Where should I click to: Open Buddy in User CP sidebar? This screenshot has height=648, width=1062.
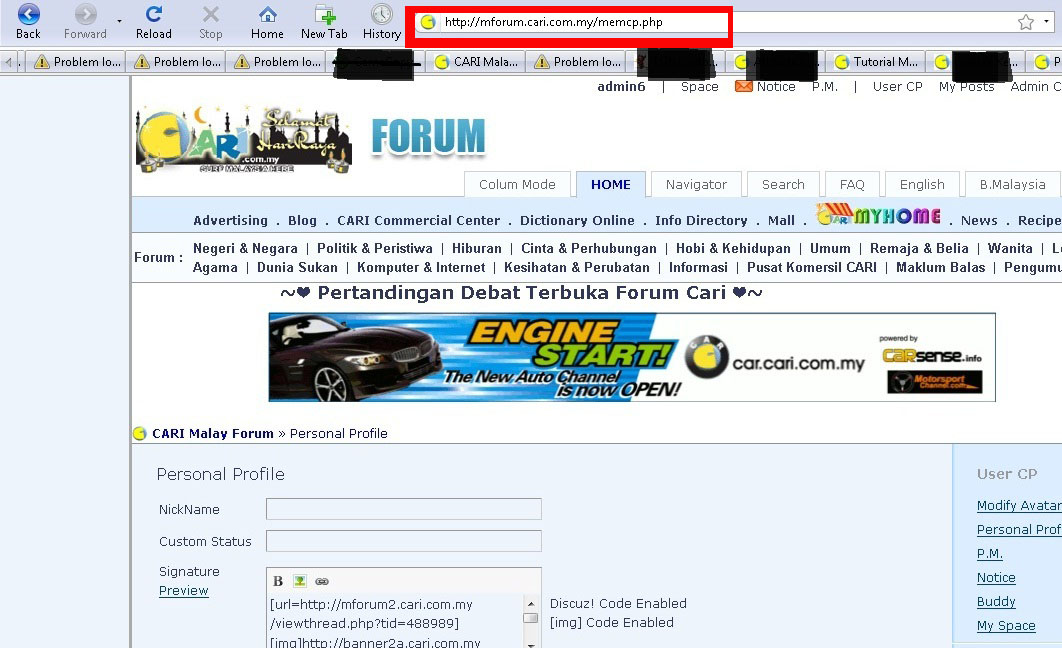(996, 601)
